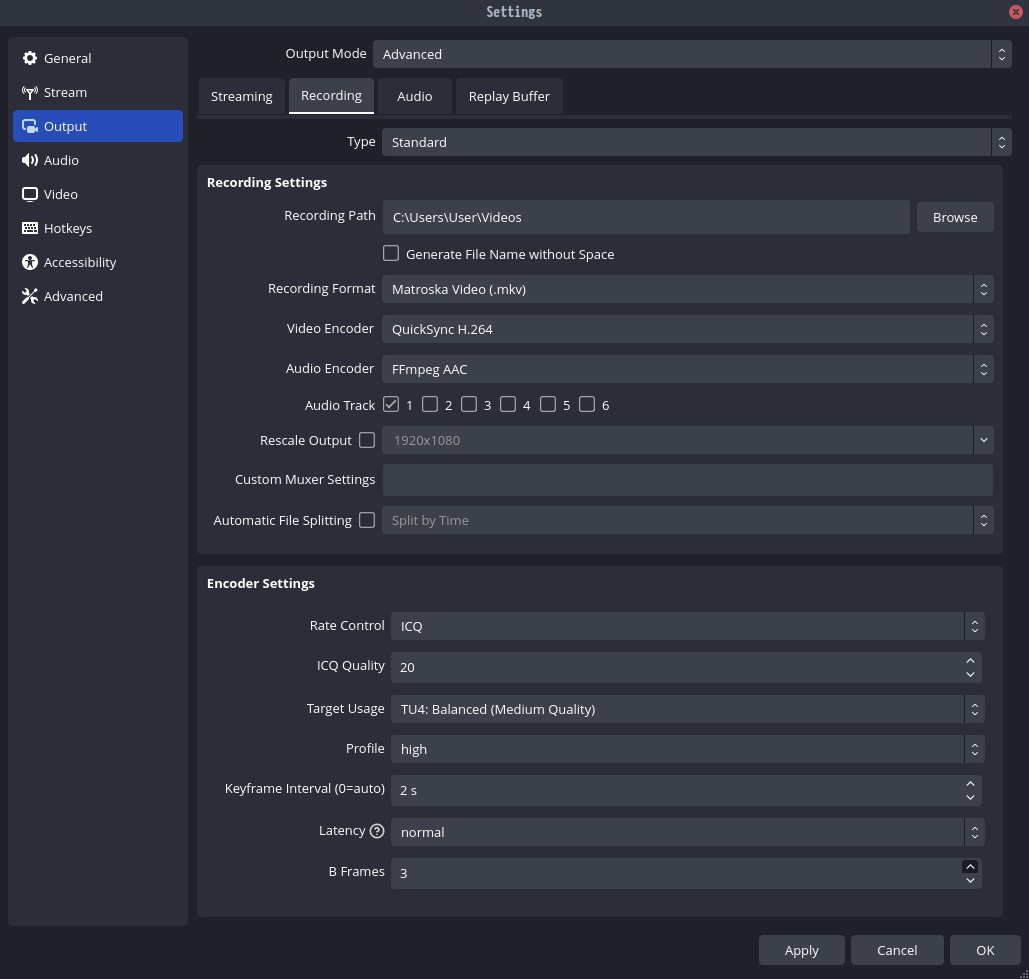Click the Audio speaker icon in sidebar
Image resolution: width=1029 pixels, height=979 pixels.
[x=30, y=161]
